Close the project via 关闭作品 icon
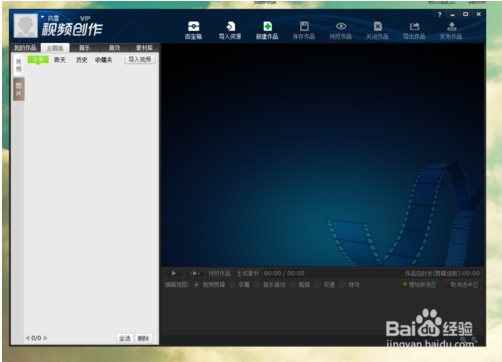The width and height of the screenshot is (502, 362). pos(377,30)
